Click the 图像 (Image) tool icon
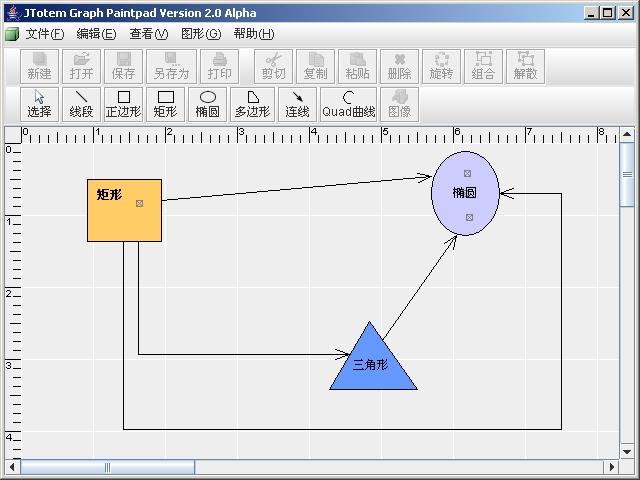Viewport: 640px width, 480px height. (x=400, y=104)
